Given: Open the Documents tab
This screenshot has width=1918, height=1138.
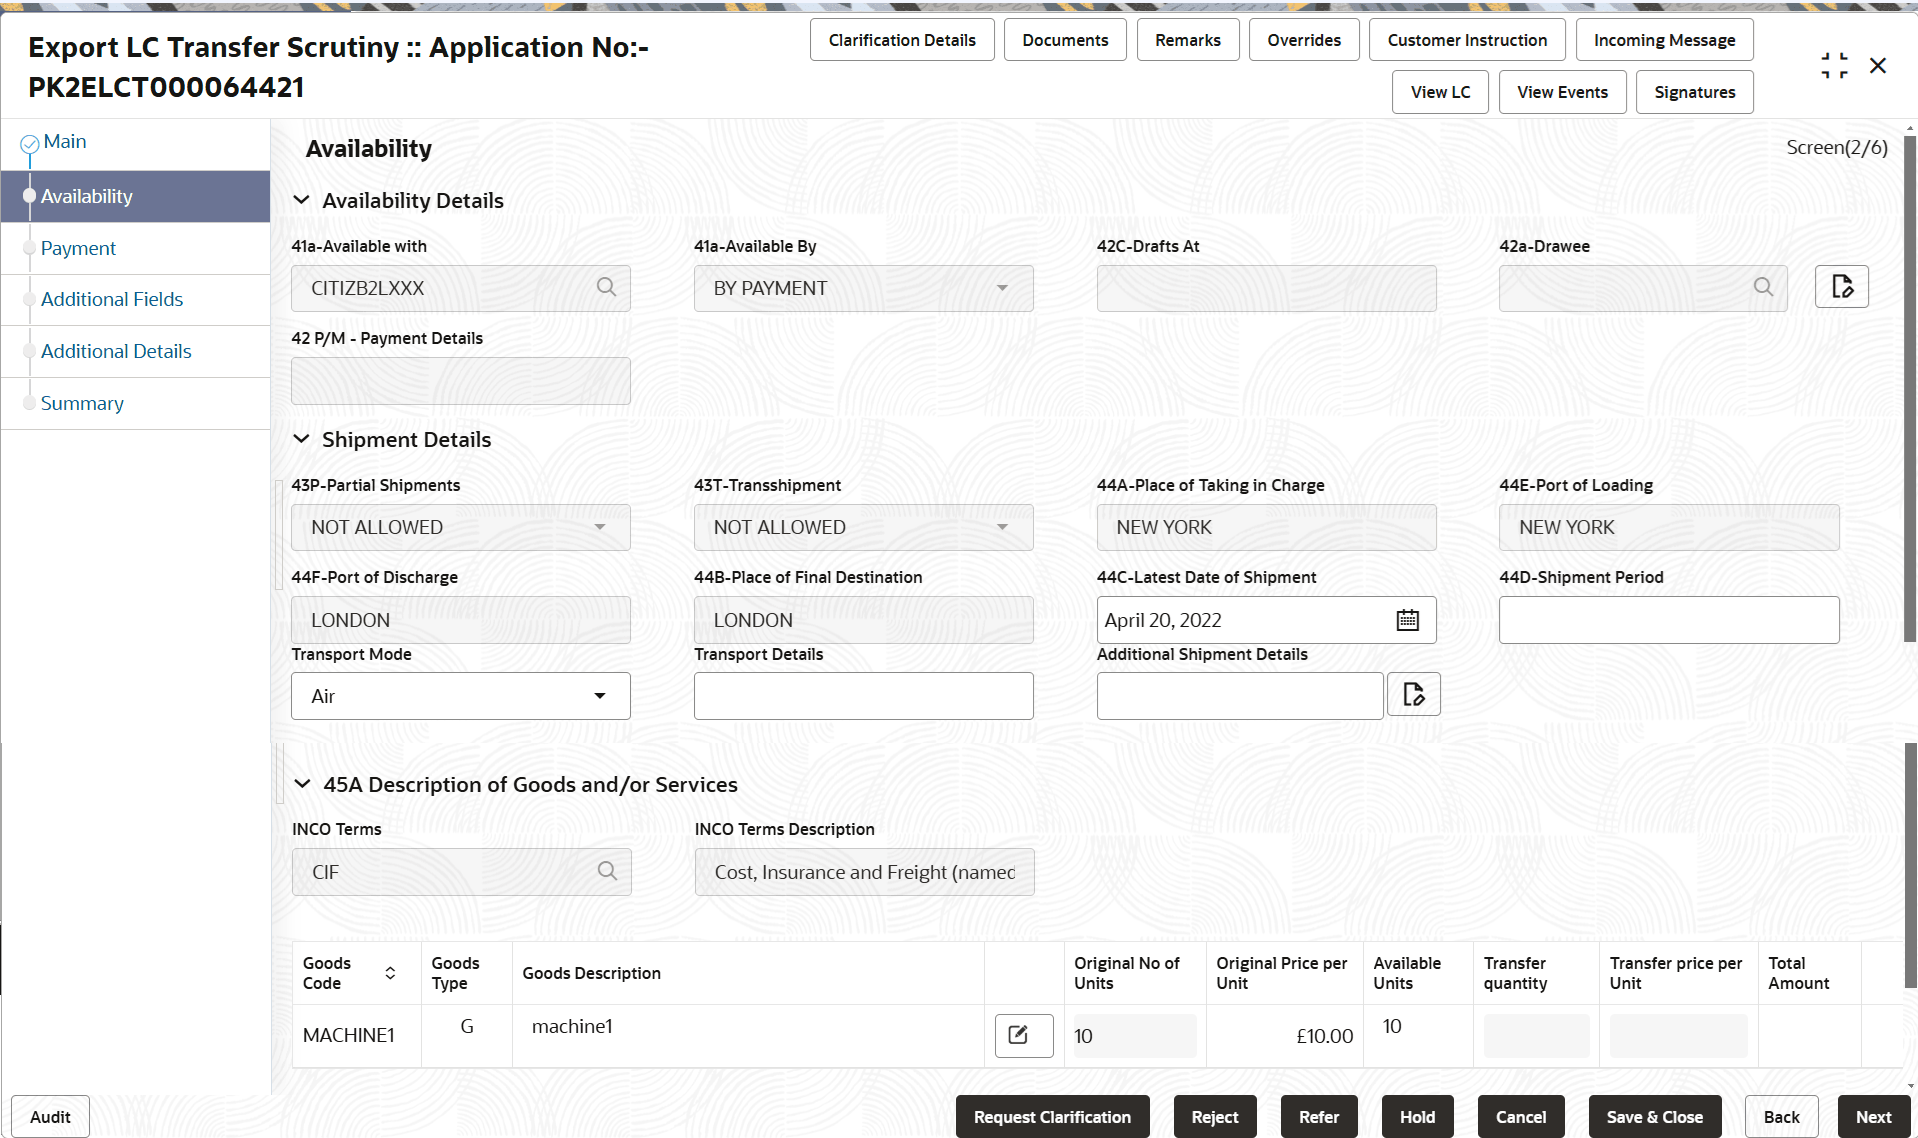Looking at the screenshot, I should 1064,39.
